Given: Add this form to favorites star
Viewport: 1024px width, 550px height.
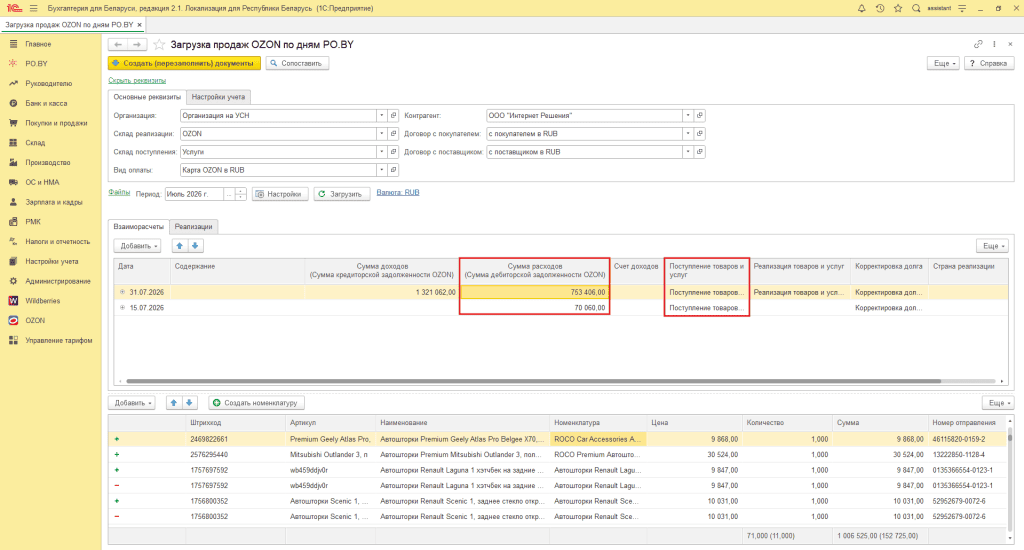Looking at the screenshot, I should coord(159,44).
